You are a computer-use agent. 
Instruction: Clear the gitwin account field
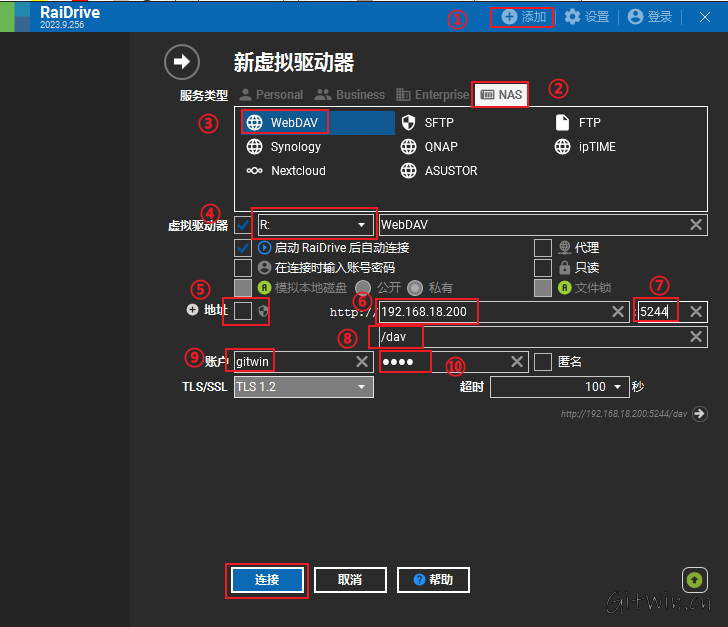tap(362, 362)
